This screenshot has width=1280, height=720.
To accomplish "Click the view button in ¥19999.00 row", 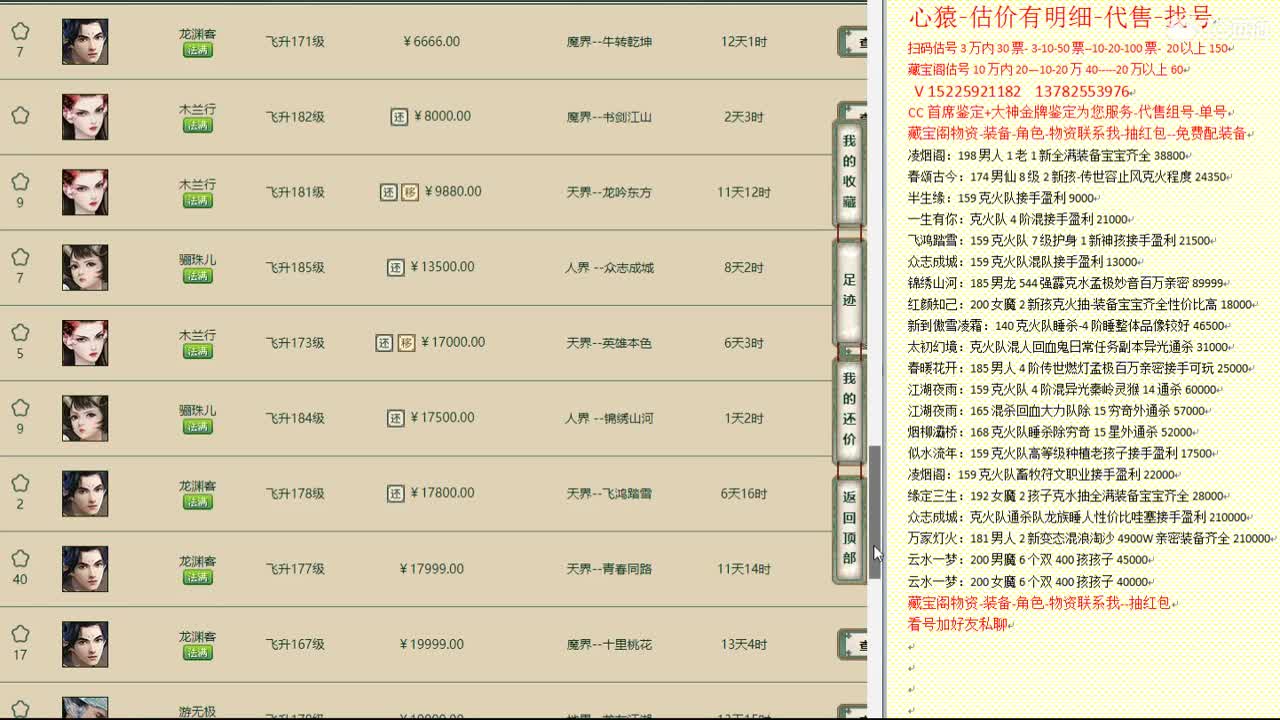I will tap(852, 645).
